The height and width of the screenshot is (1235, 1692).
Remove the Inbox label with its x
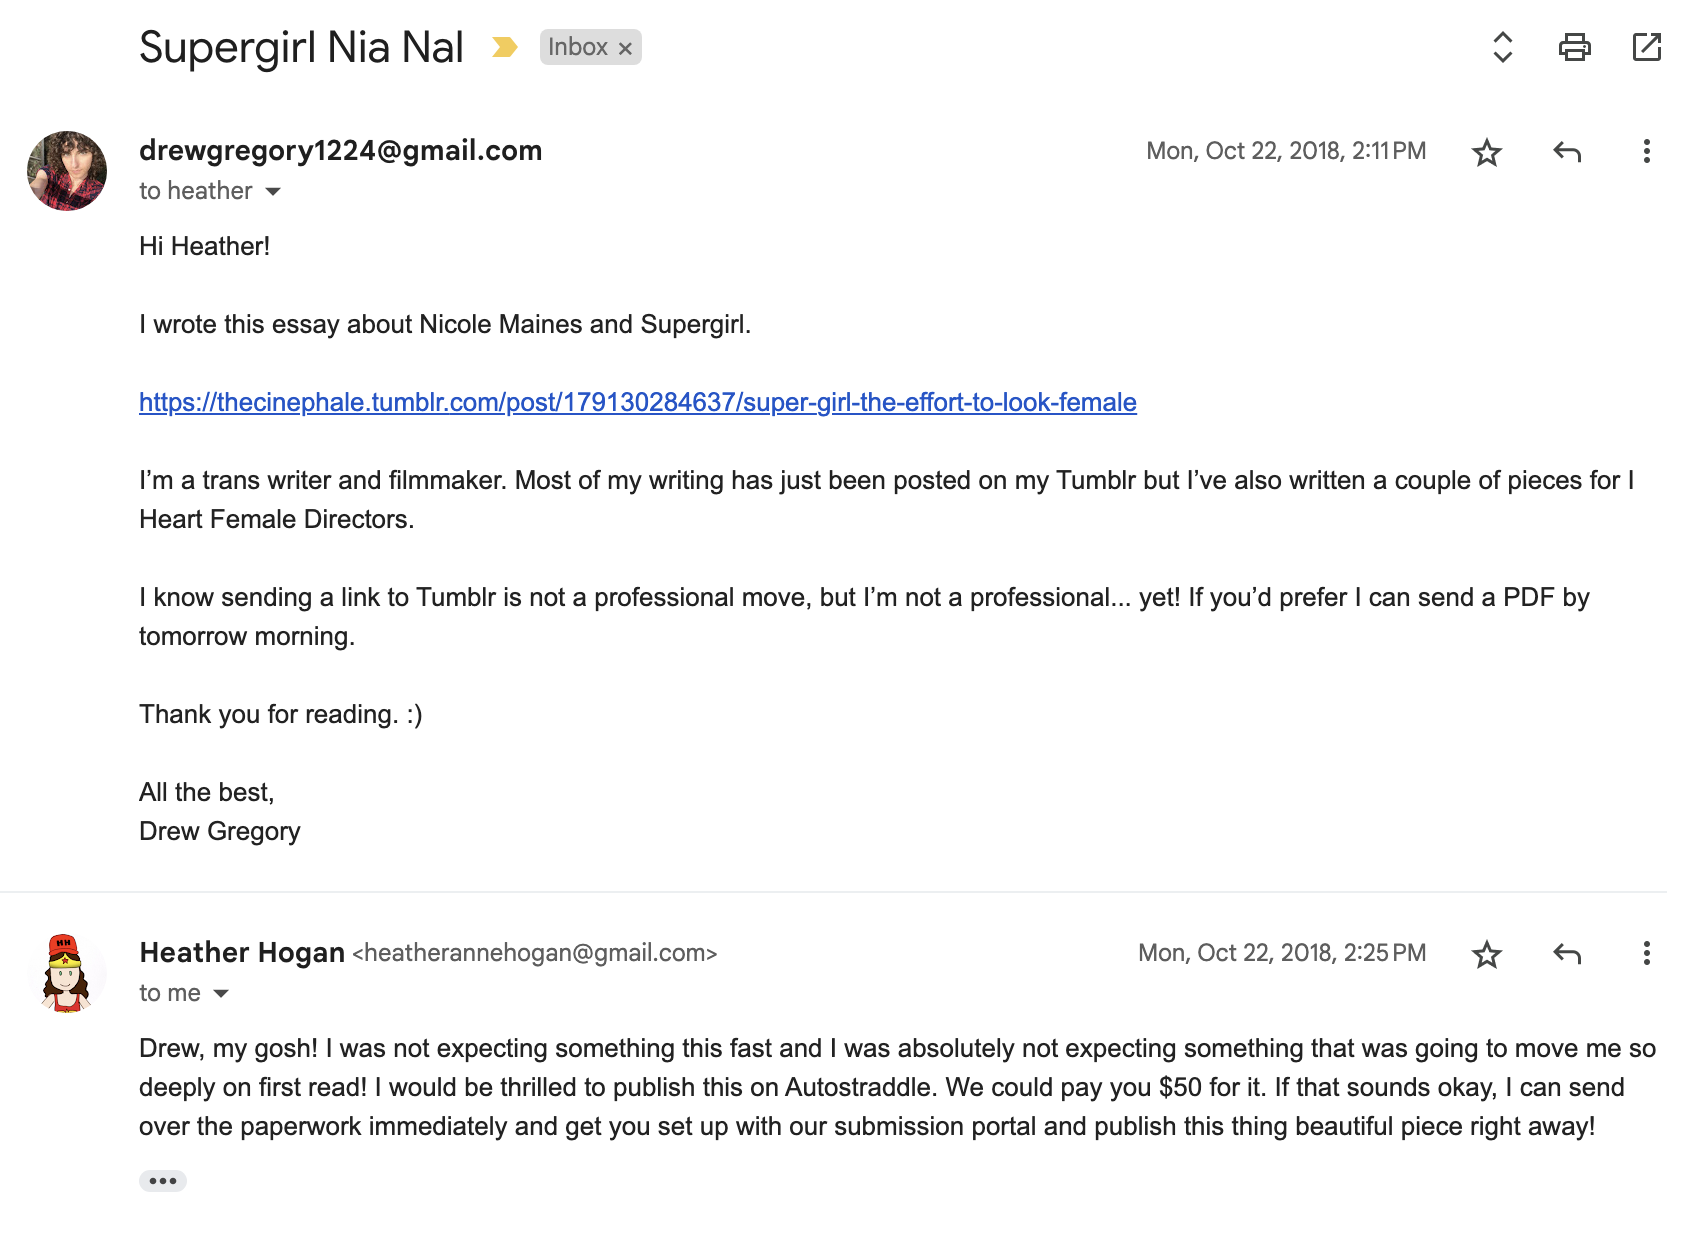click(625, 48)
